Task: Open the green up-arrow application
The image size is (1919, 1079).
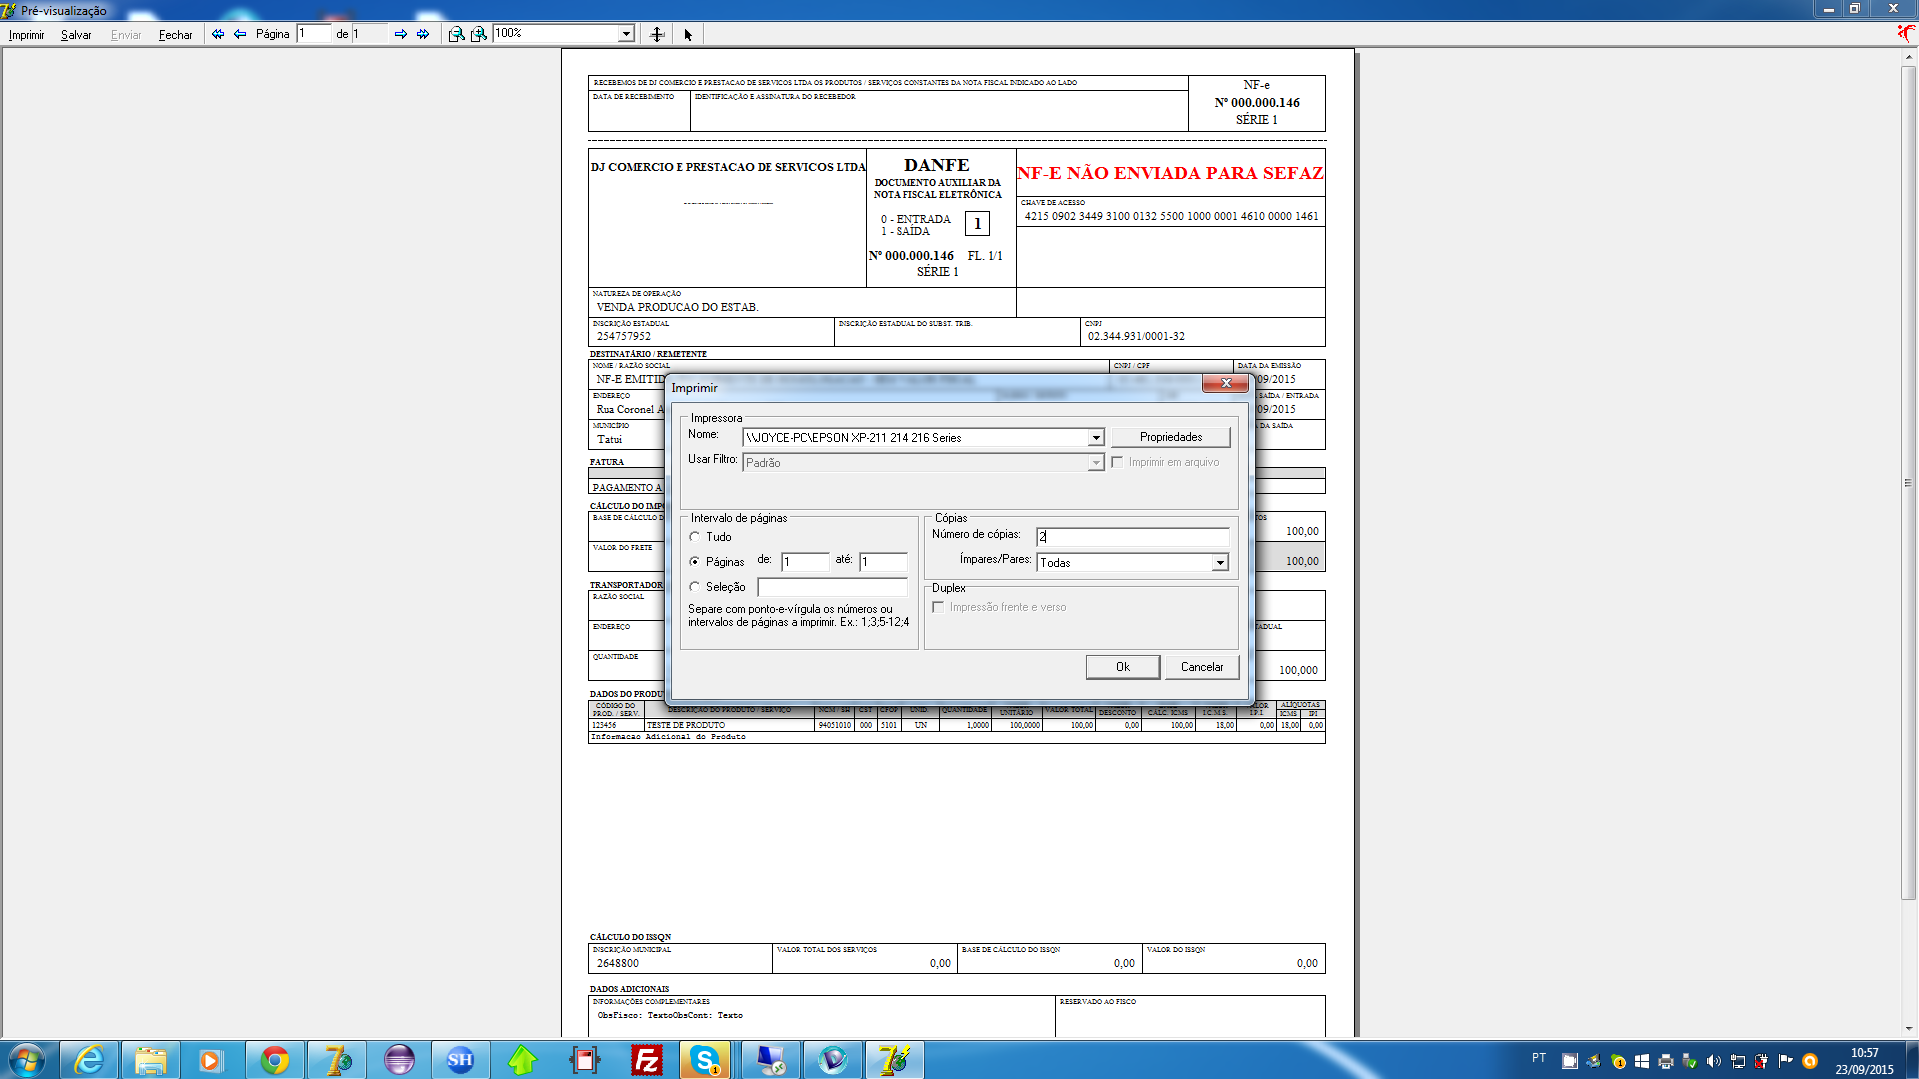Action: (523, 1060)
